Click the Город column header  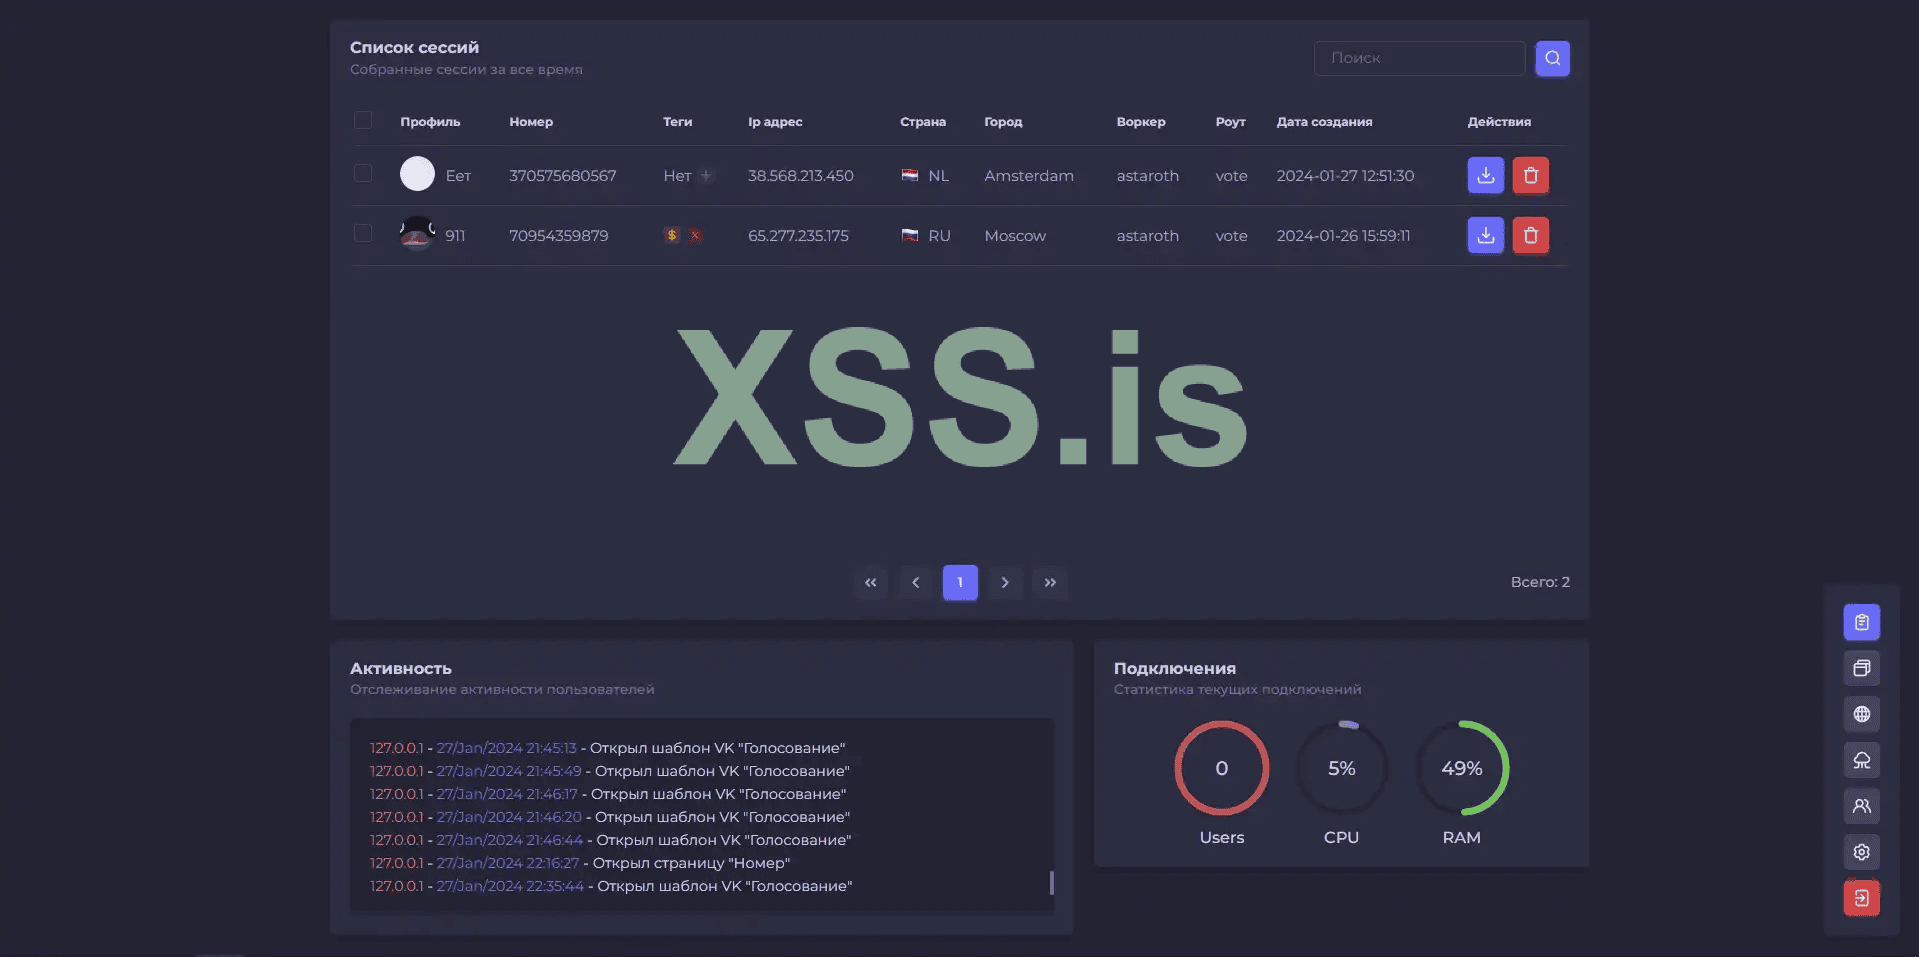click(x=1003, y=122)
